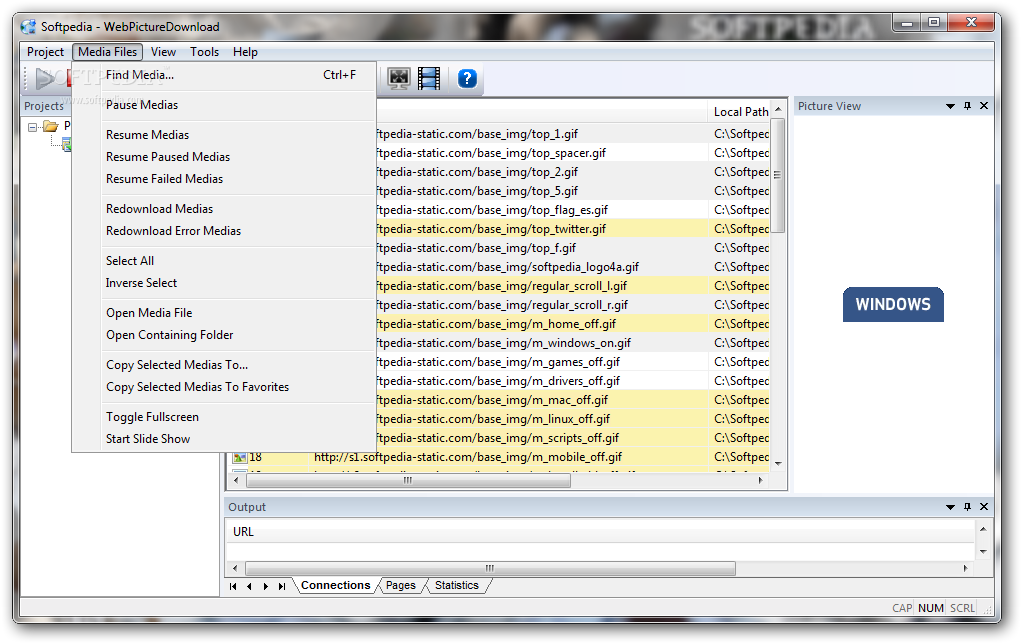1022x644 pixels.
Task: Click the next tab navigation arrow
Action: tap(265, 586)
